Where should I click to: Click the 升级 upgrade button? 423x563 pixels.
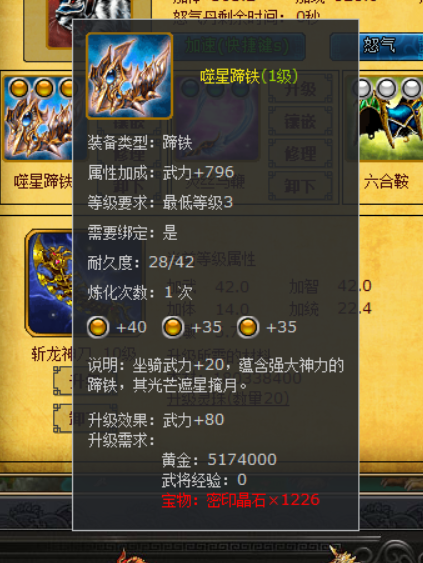(x=300, y=89)
